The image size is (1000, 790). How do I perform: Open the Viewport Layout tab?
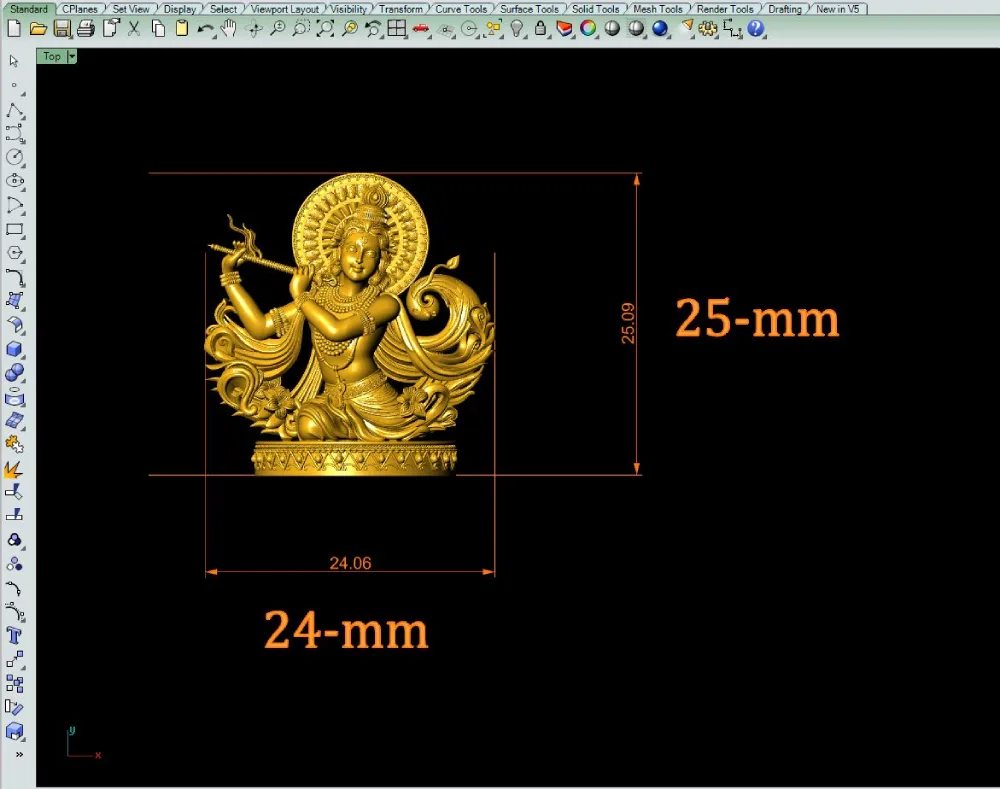(x=284, y=9)
